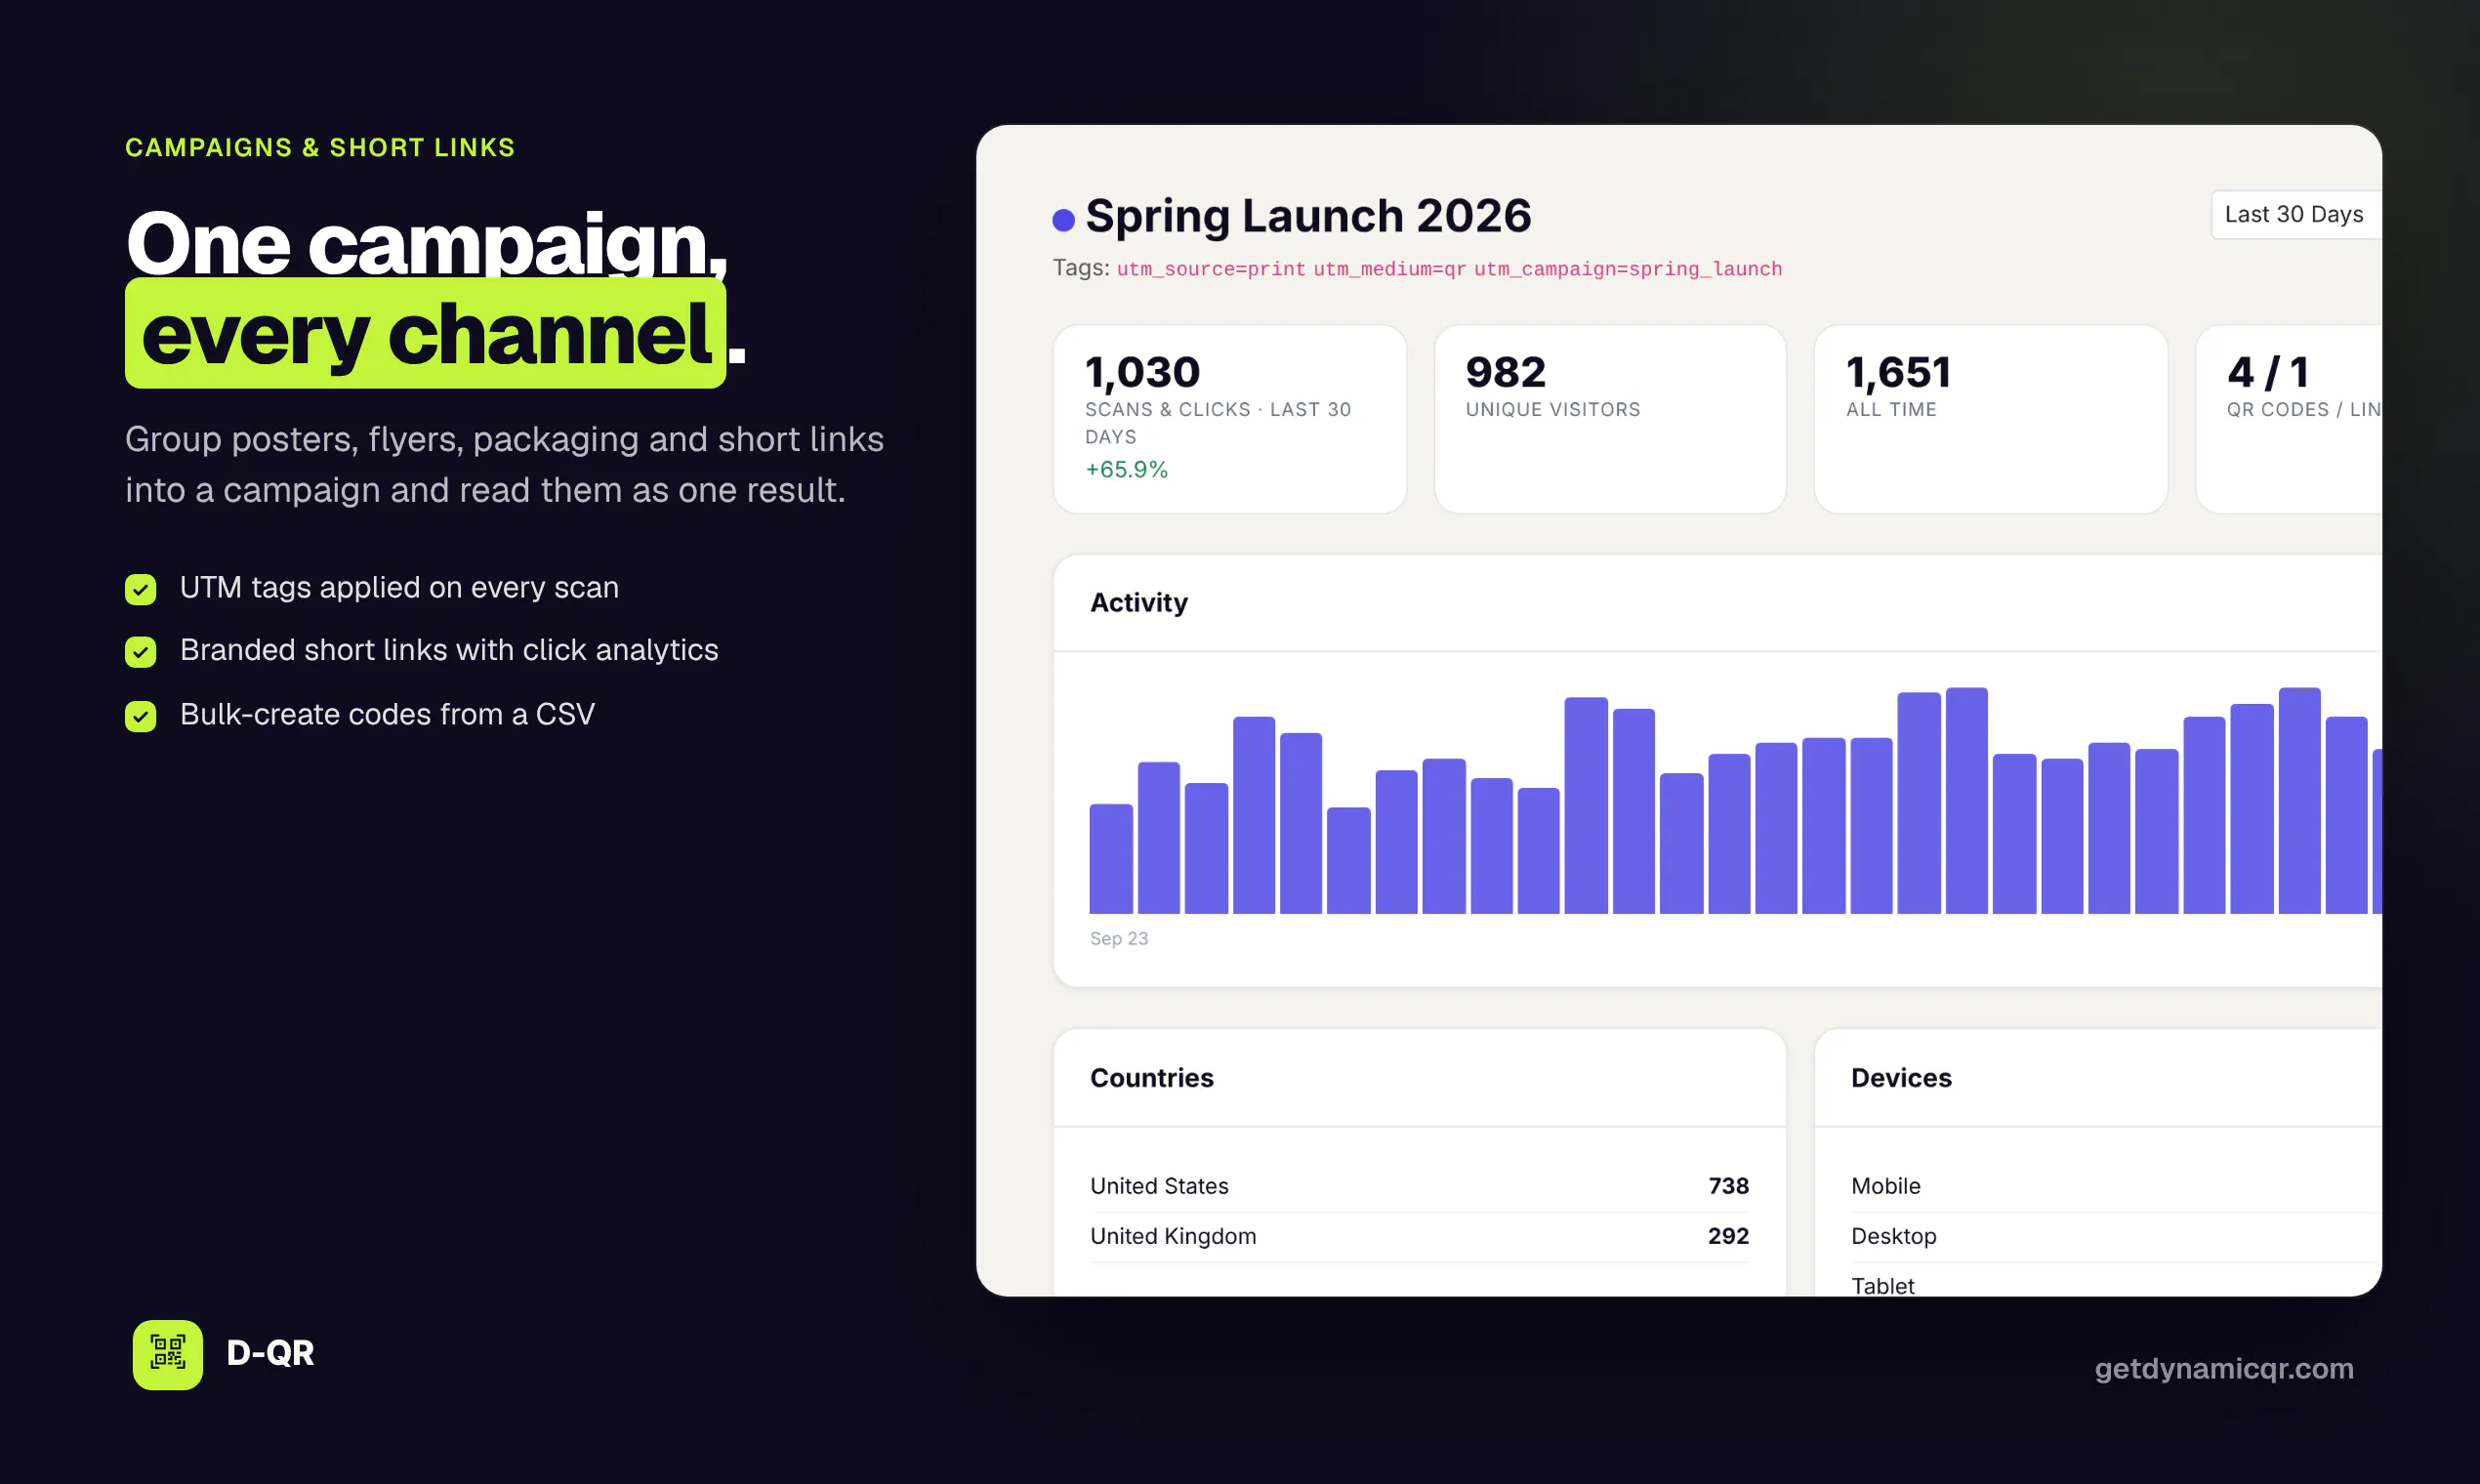2480x1484 pixels.
Task: Click the Countries panel heading
Action: pos(1151,1078)
